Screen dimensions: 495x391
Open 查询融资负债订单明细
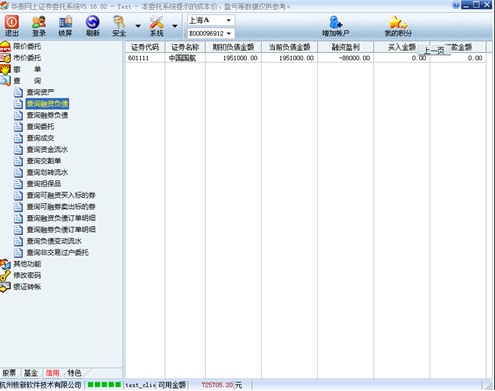click(x=61, y=218)
